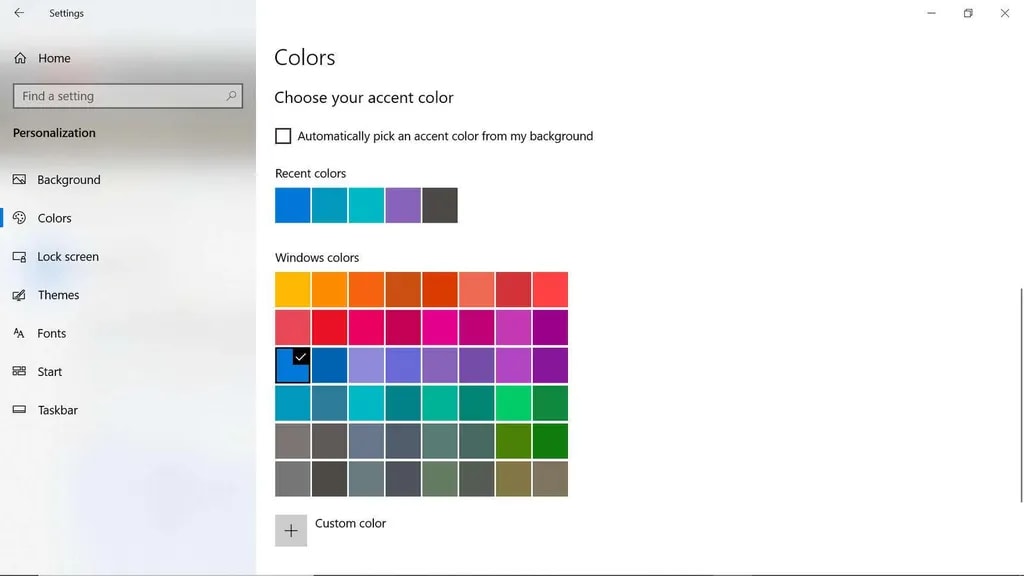
Task: Open the Colors personalization section
Action: [x=54, y=218]
